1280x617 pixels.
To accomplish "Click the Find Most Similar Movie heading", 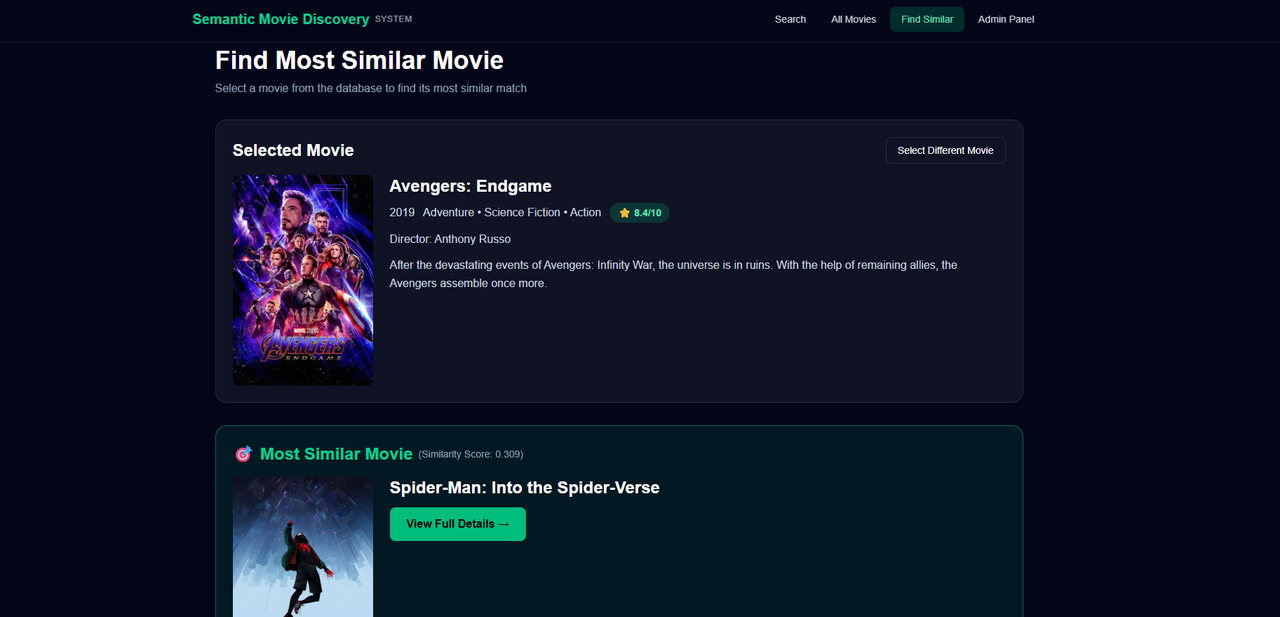I will point(359,60).
